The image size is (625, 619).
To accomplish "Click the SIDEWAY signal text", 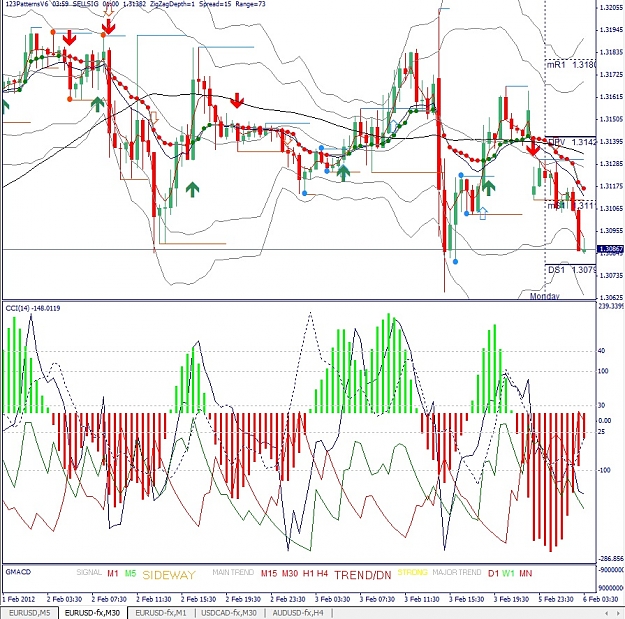I will point(169,575).
